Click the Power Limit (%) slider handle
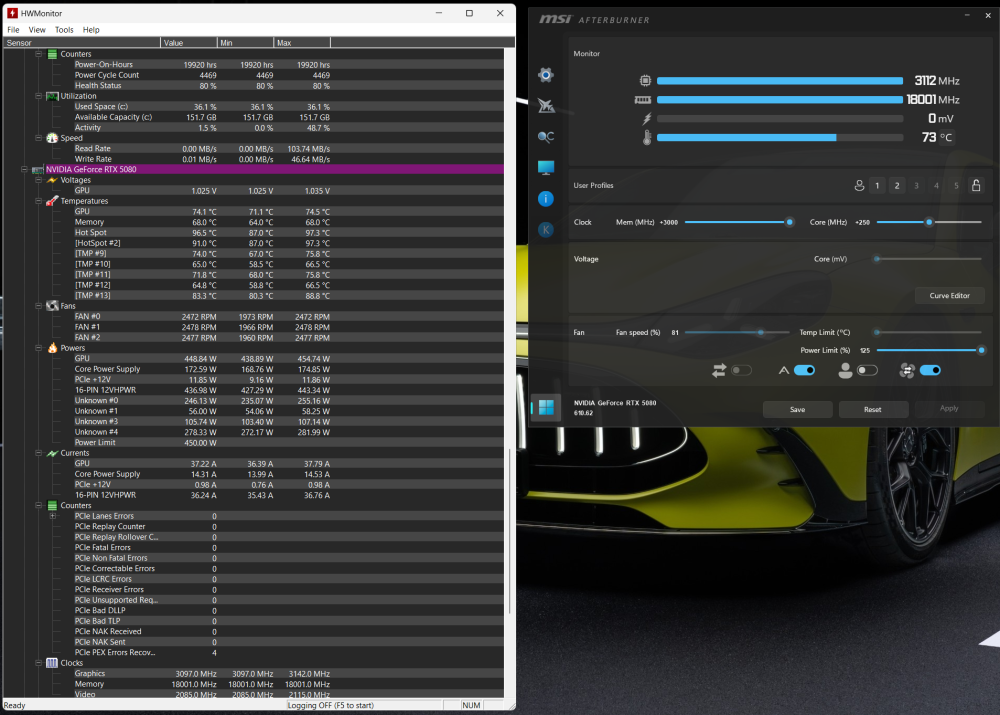The image size is (1000, 715). [x=982, y=350]
